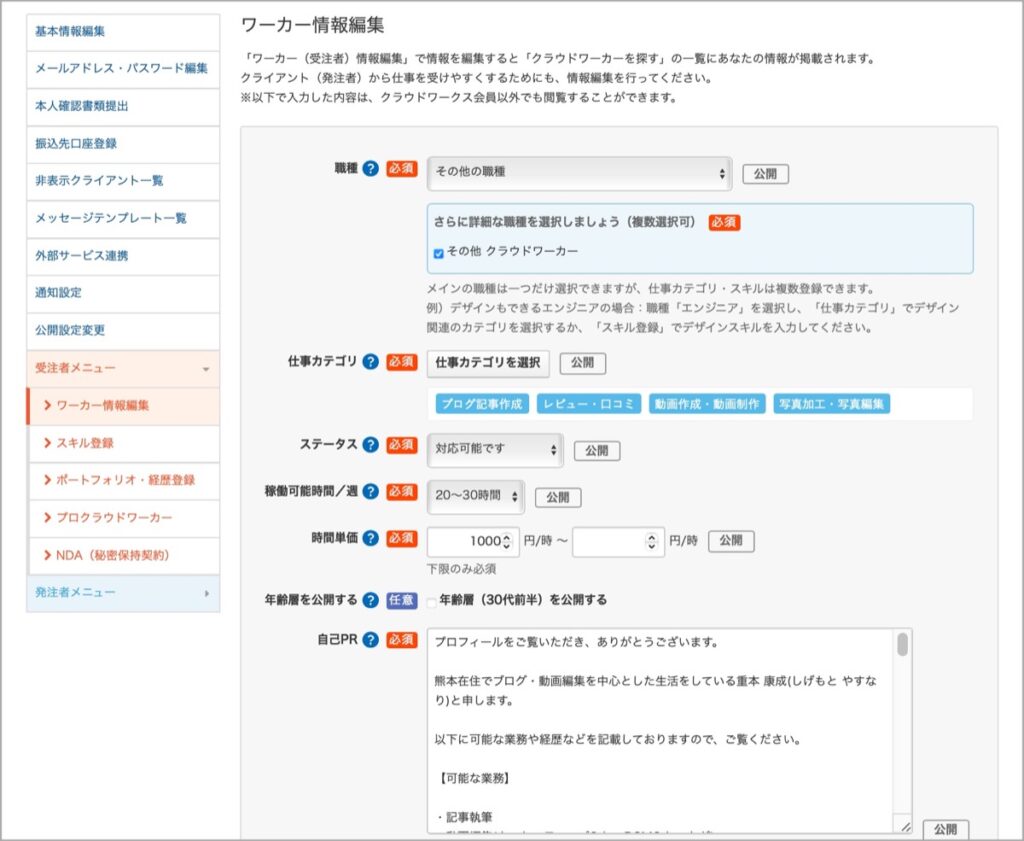Open help icon next to 自己PR

coord(370,640)
